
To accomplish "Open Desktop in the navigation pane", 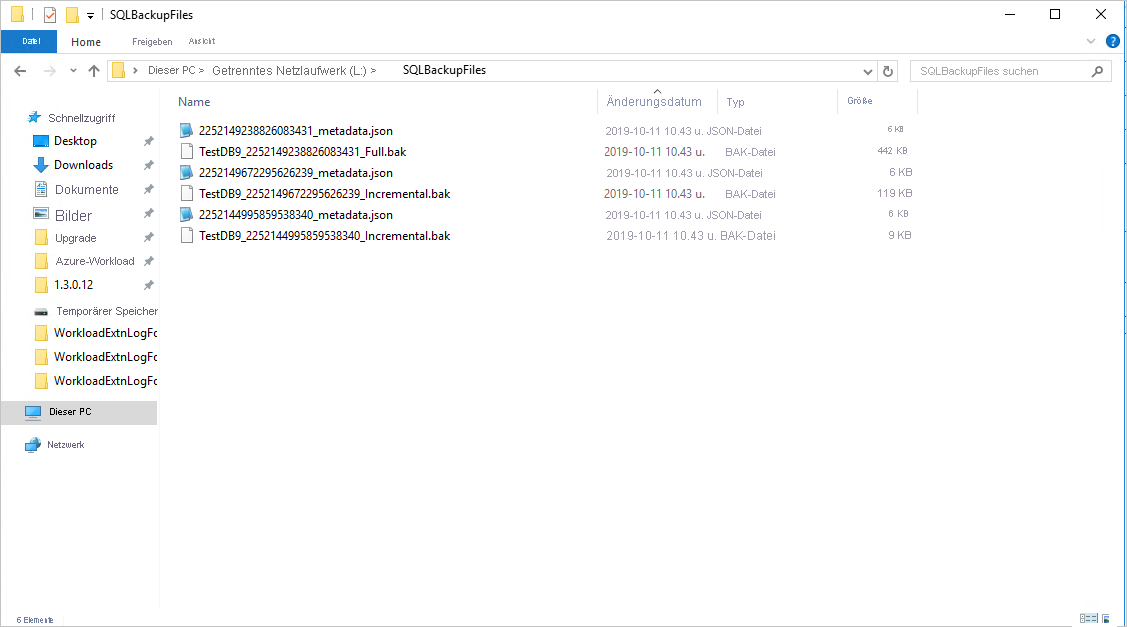I will 75,141.
